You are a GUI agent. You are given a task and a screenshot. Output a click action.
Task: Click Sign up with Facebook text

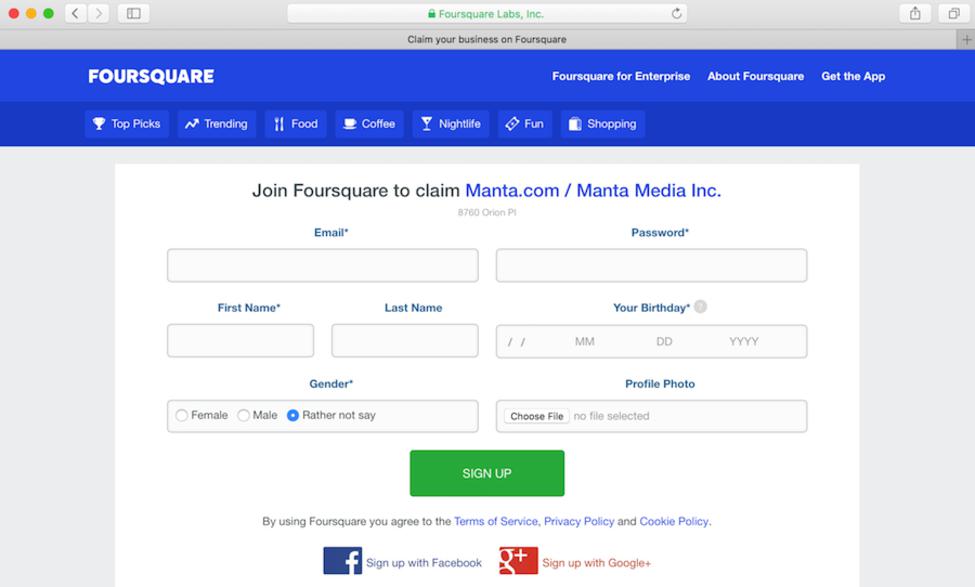click(423, 563)
